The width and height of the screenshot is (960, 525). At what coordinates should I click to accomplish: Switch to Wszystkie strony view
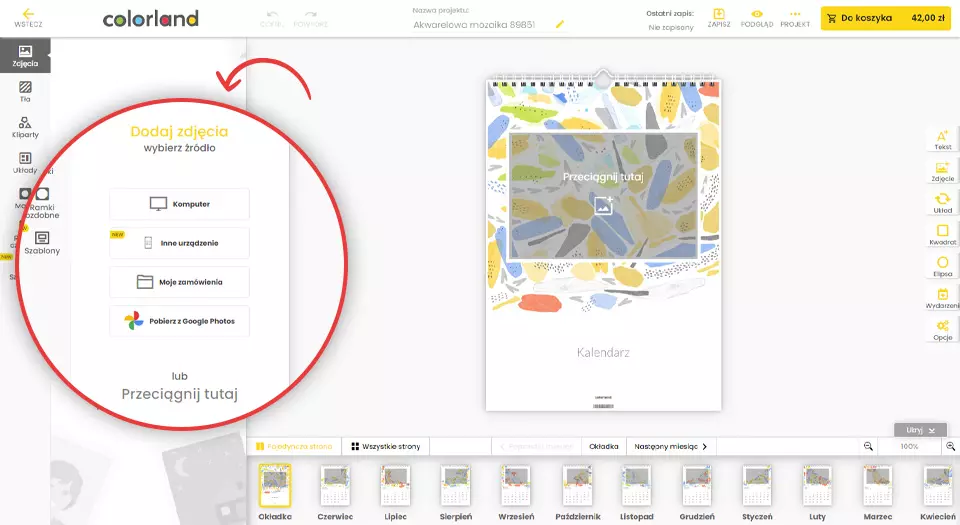385,446
